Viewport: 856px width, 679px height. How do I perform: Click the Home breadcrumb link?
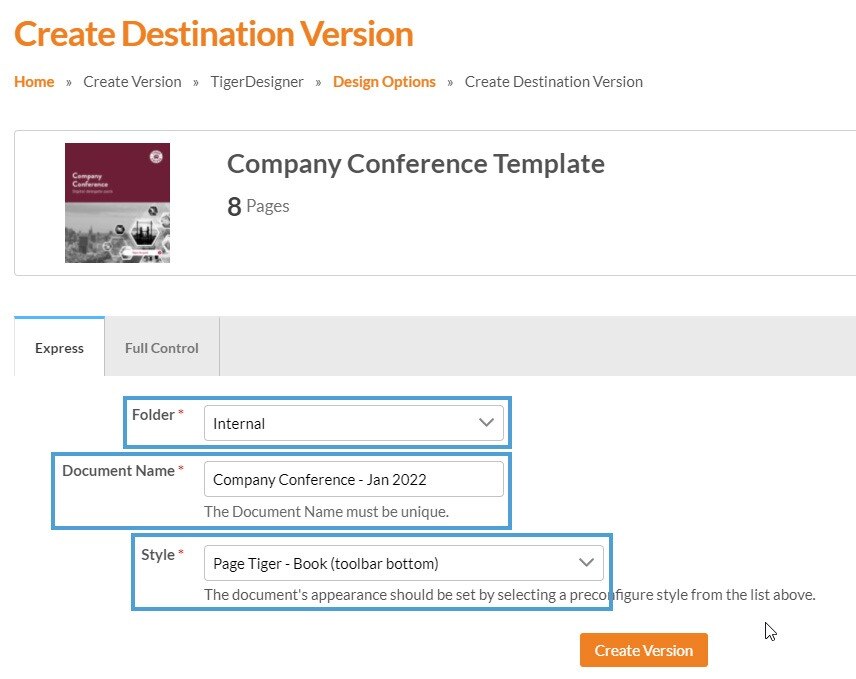coord(34,82)
